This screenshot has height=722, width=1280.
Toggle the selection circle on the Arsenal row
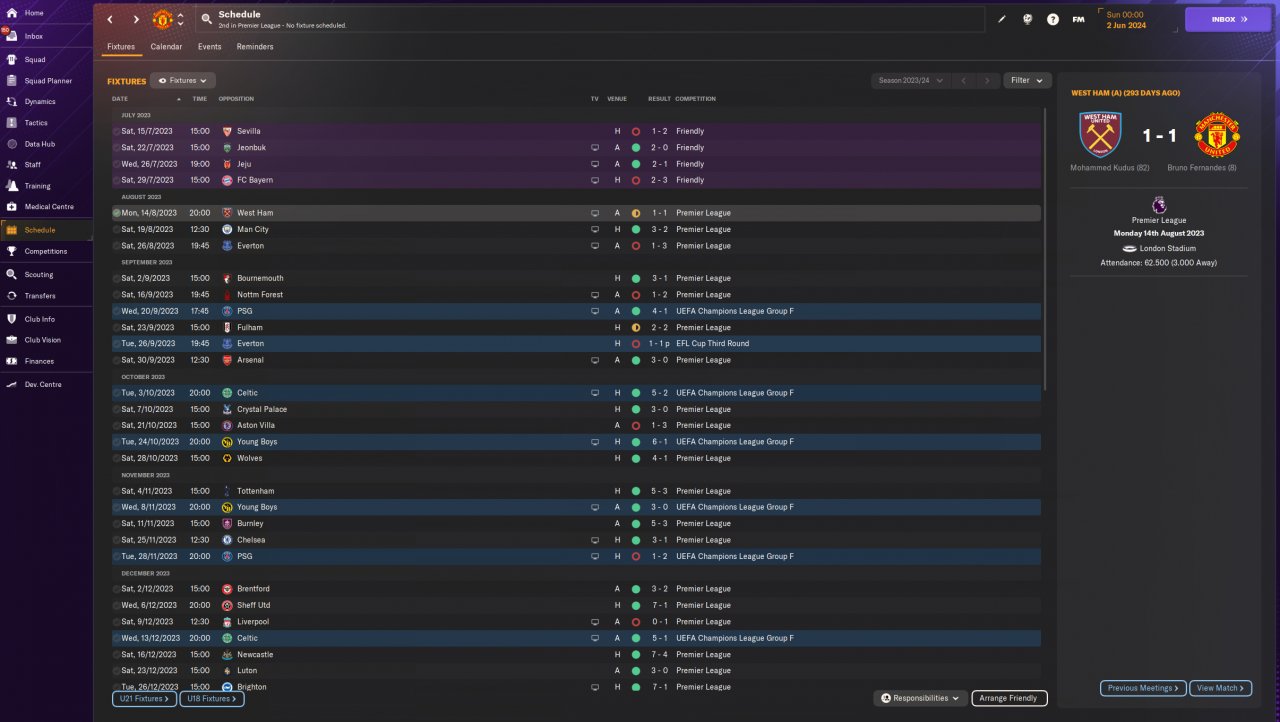[117, 360]
